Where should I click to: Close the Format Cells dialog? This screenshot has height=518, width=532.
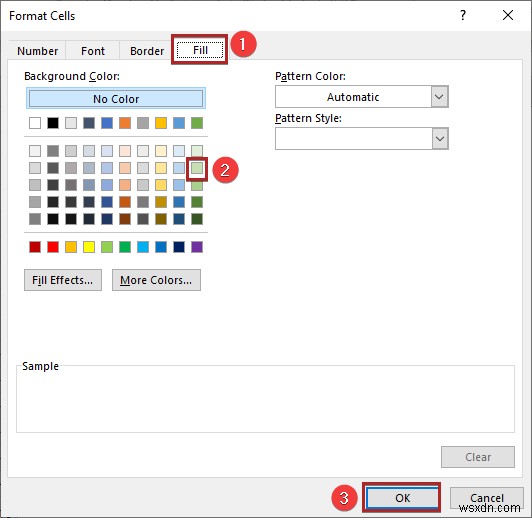[x=508, y=15]
